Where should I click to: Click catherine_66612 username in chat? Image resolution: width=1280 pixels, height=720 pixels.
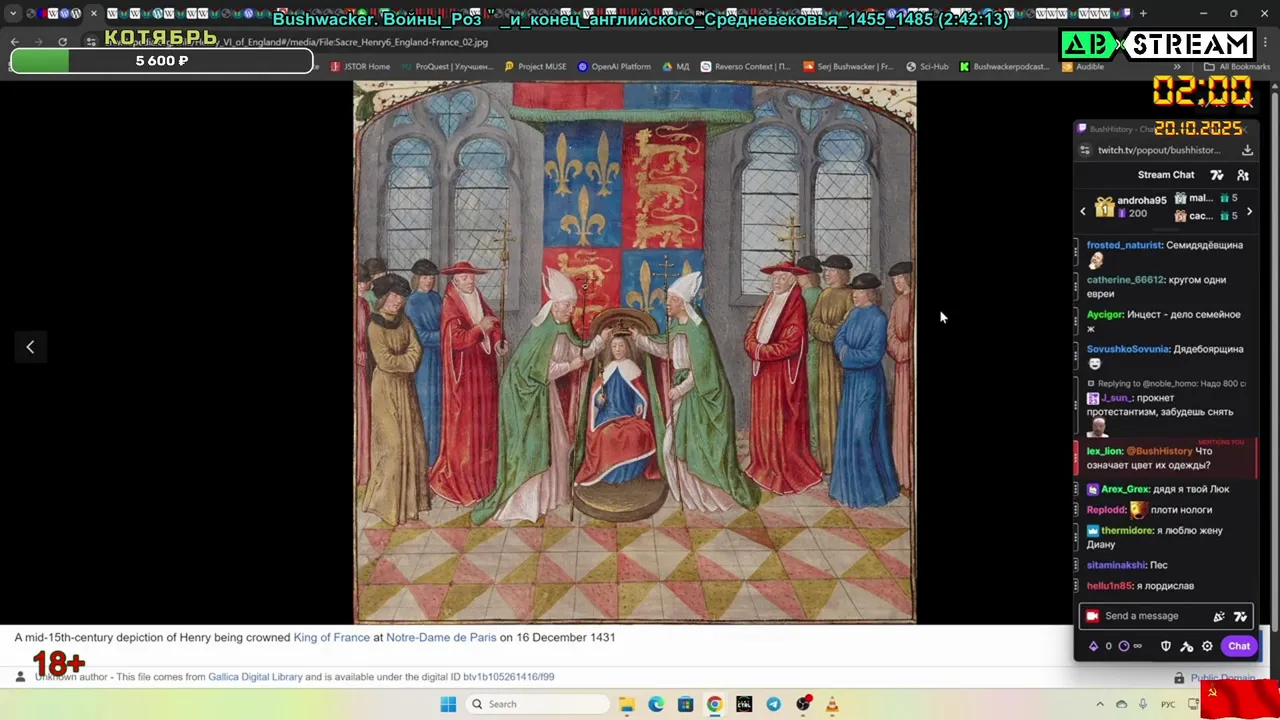(1125, 280)
